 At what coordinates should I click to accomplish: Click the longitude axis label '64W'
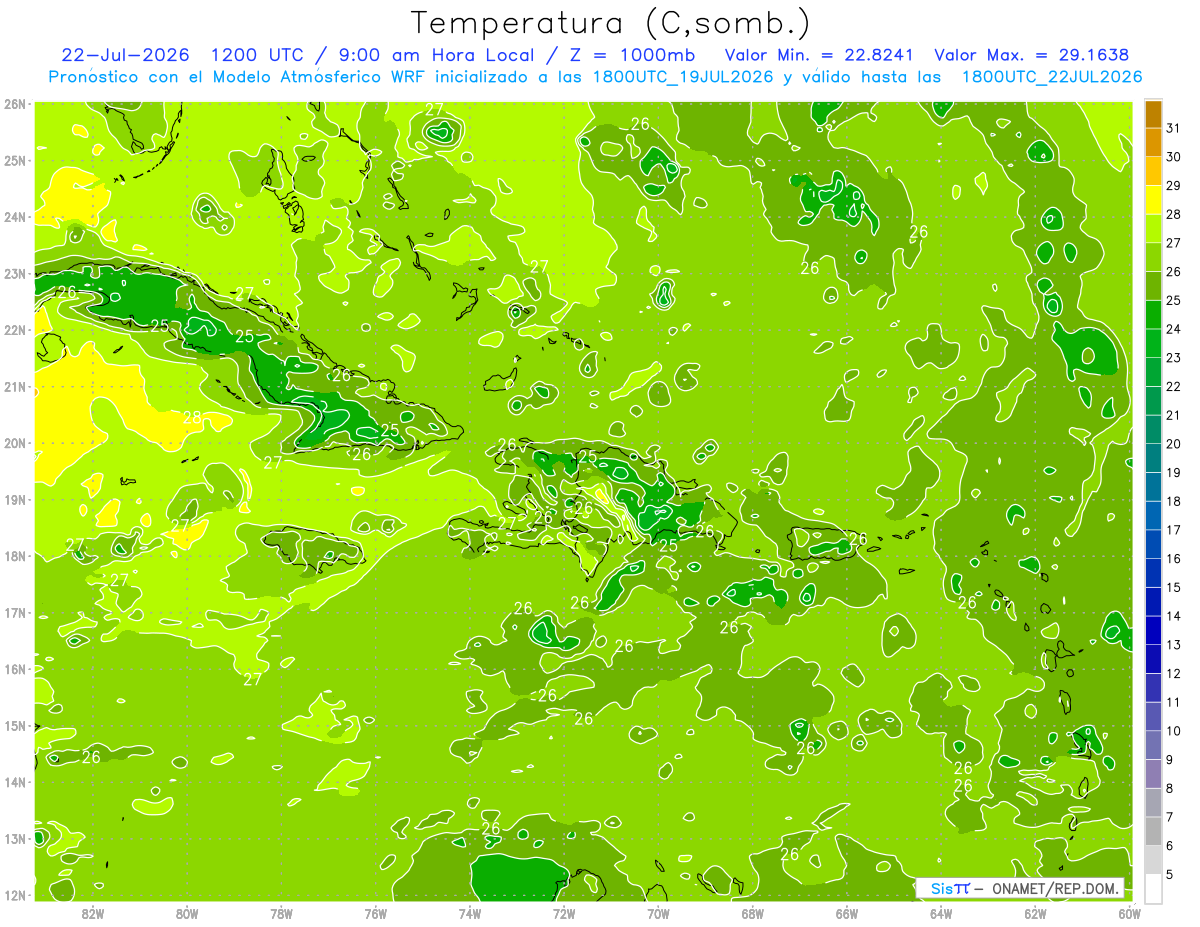941,914
